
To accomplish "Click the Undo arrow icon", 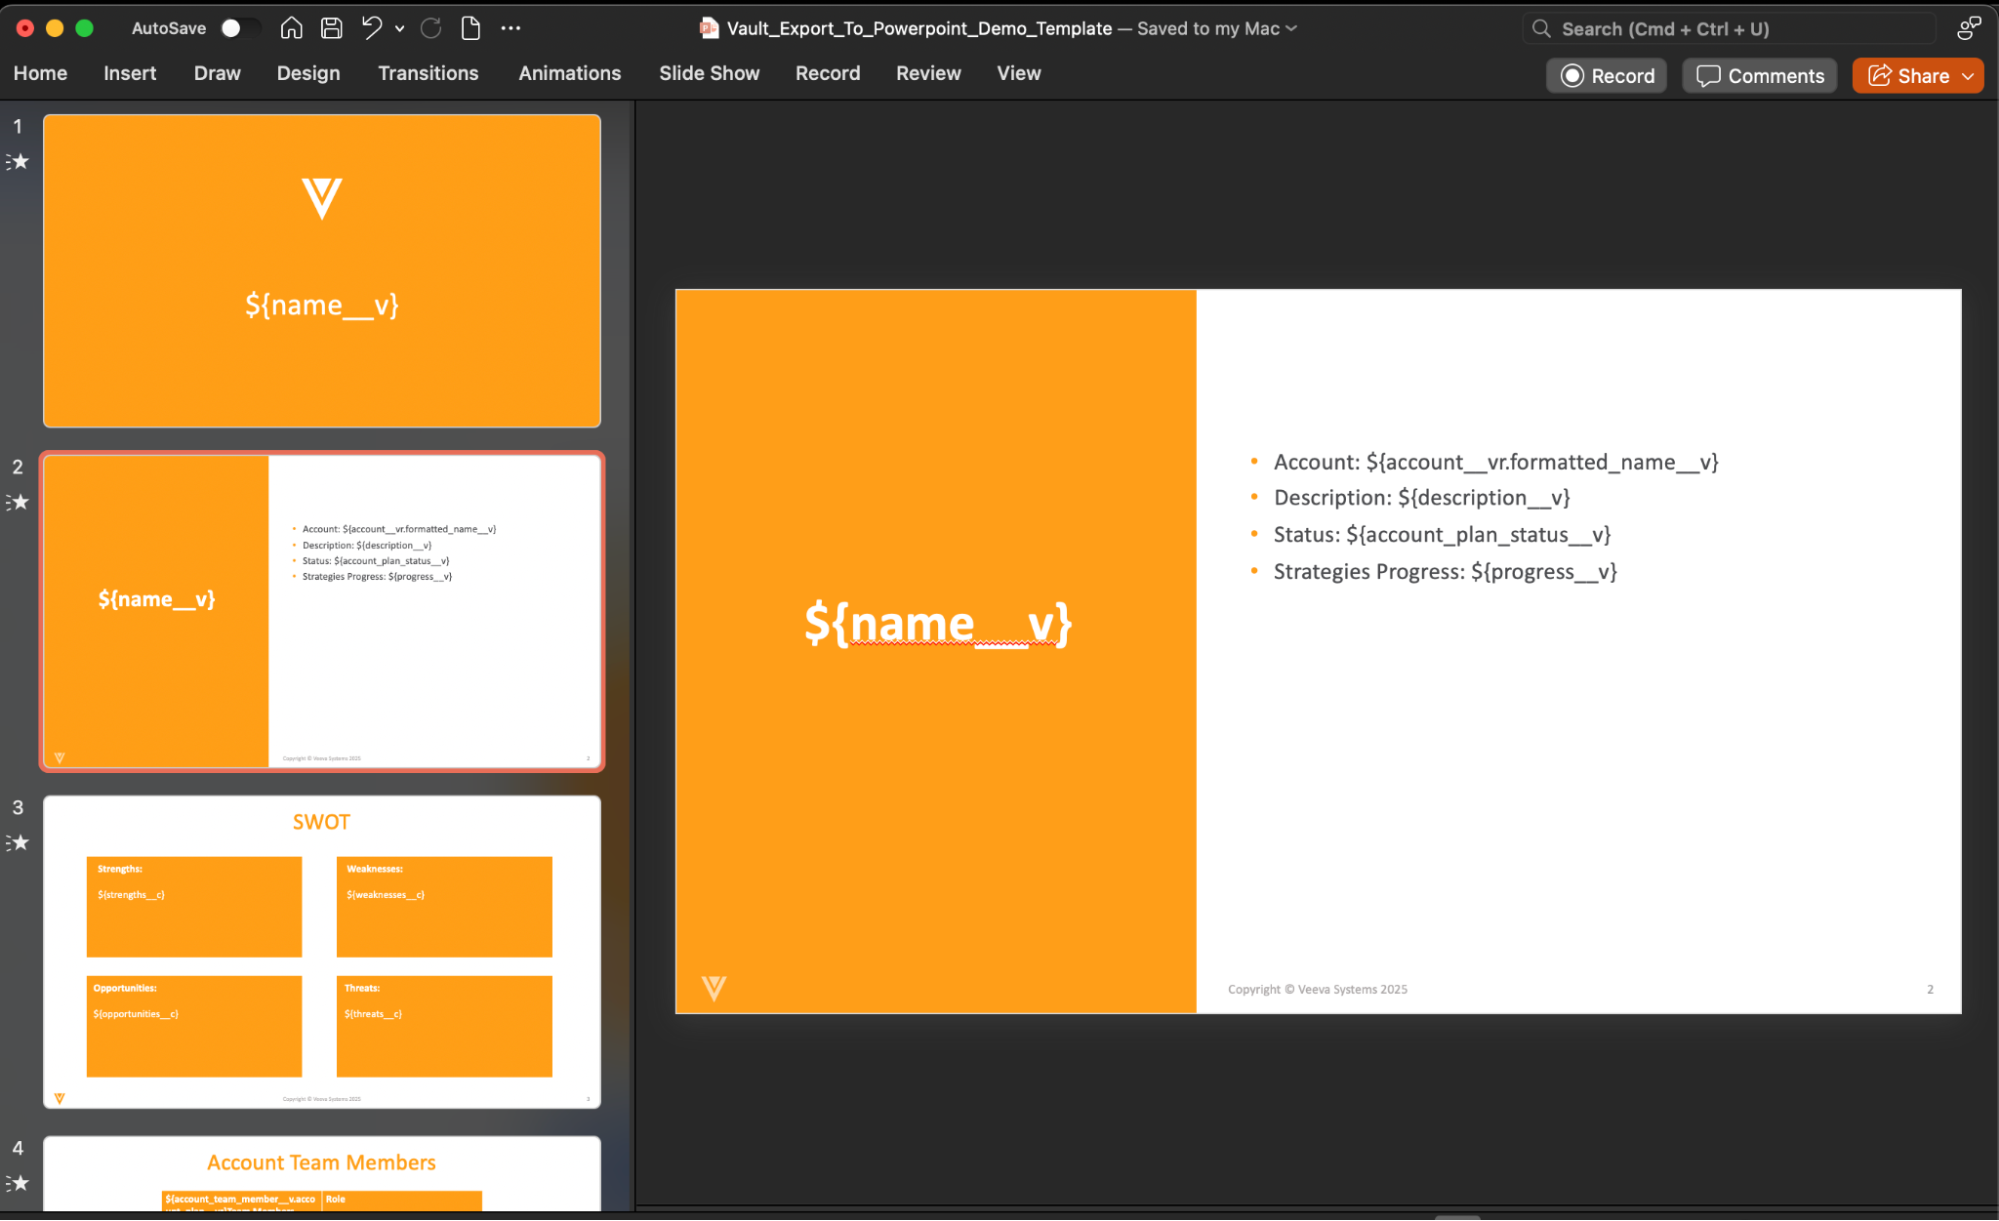I will [x=371, y=28].
